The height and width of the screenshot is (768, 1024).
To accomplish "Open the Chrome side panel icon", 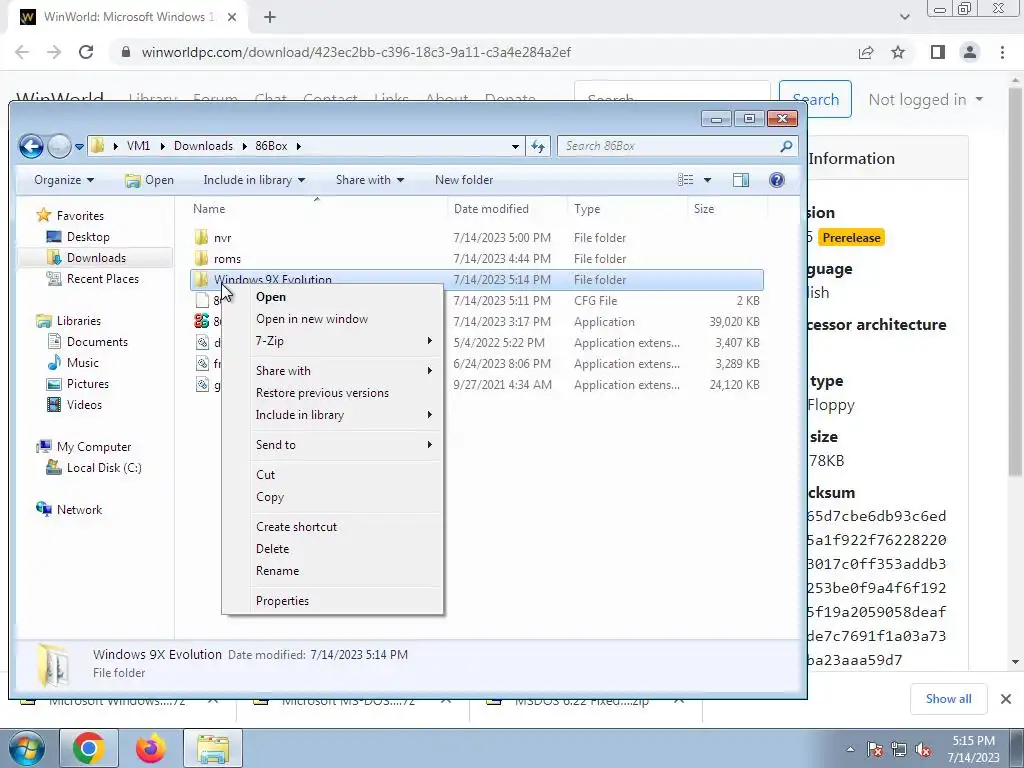I will click(x=938, y=52).
